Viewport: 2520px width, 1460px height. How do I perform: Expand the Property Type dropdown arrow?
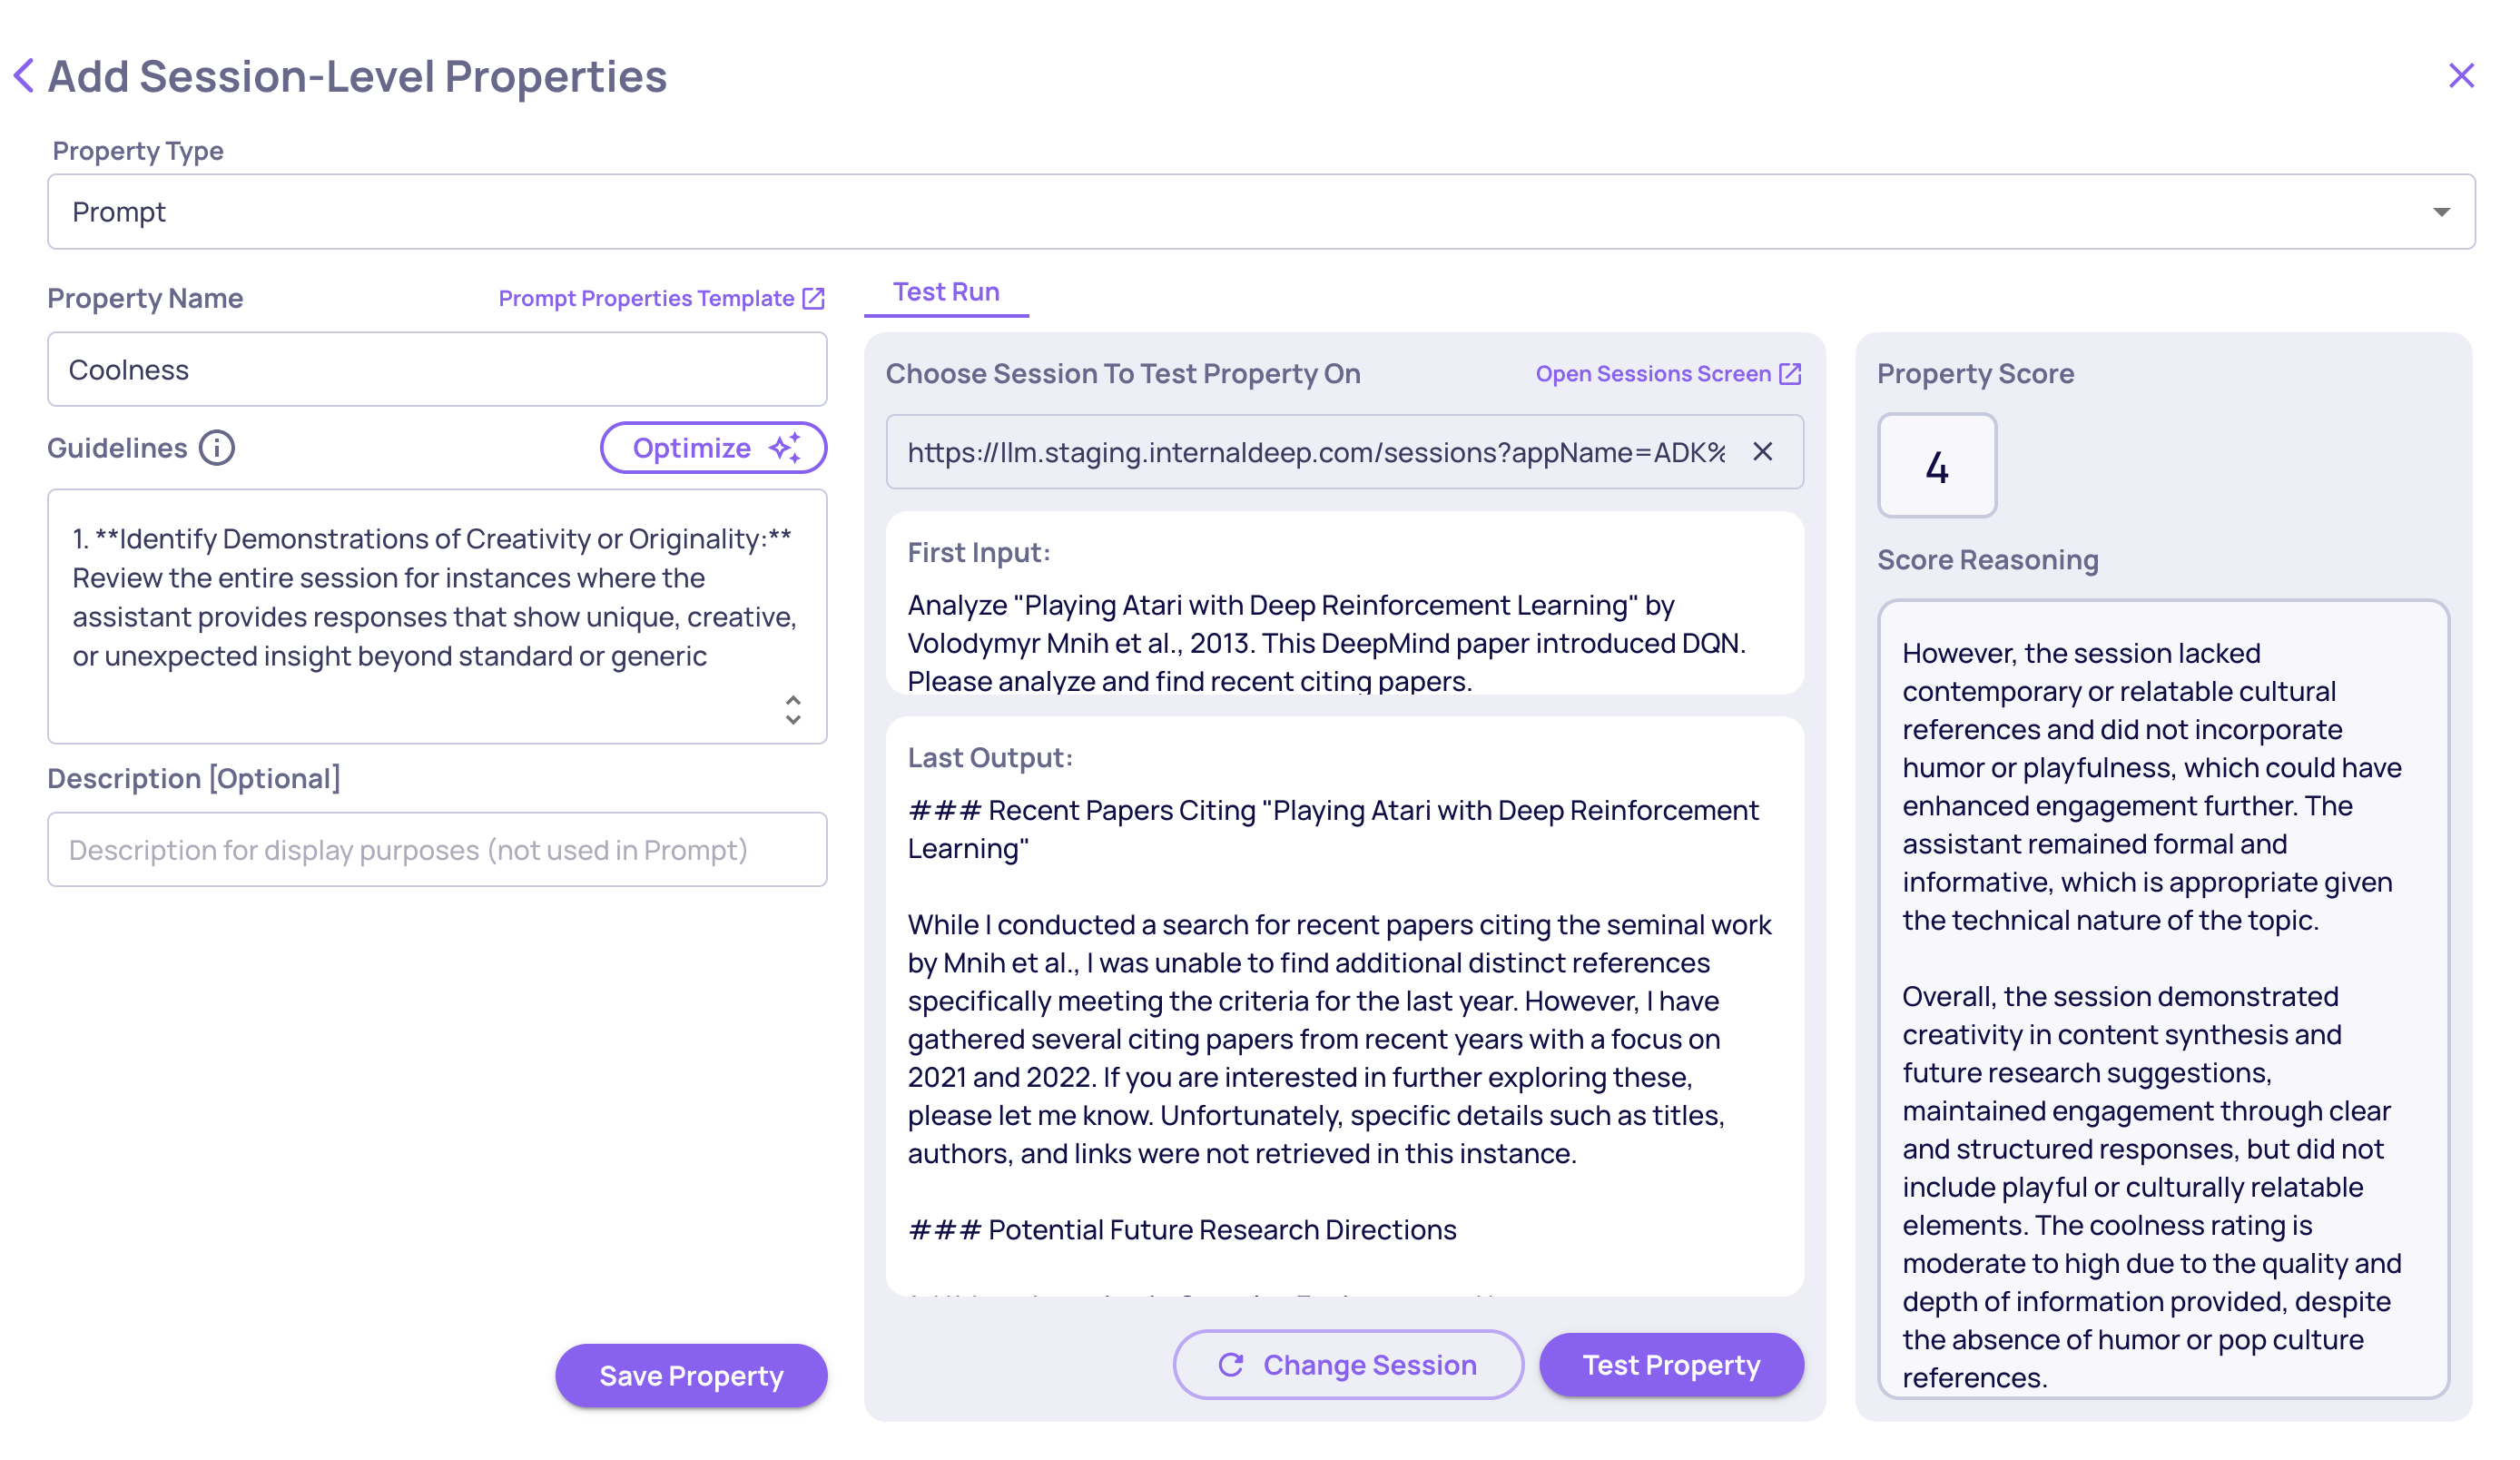coord(2441,212)
